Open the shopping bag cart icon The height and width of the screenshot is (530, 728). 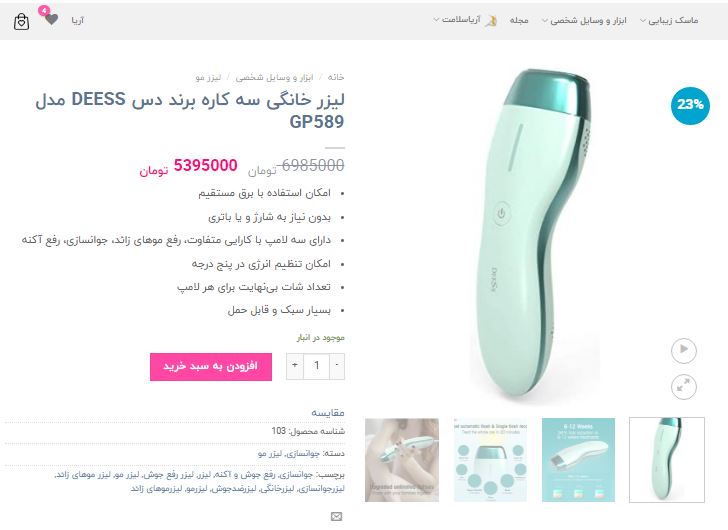click(x=21, y=21)
